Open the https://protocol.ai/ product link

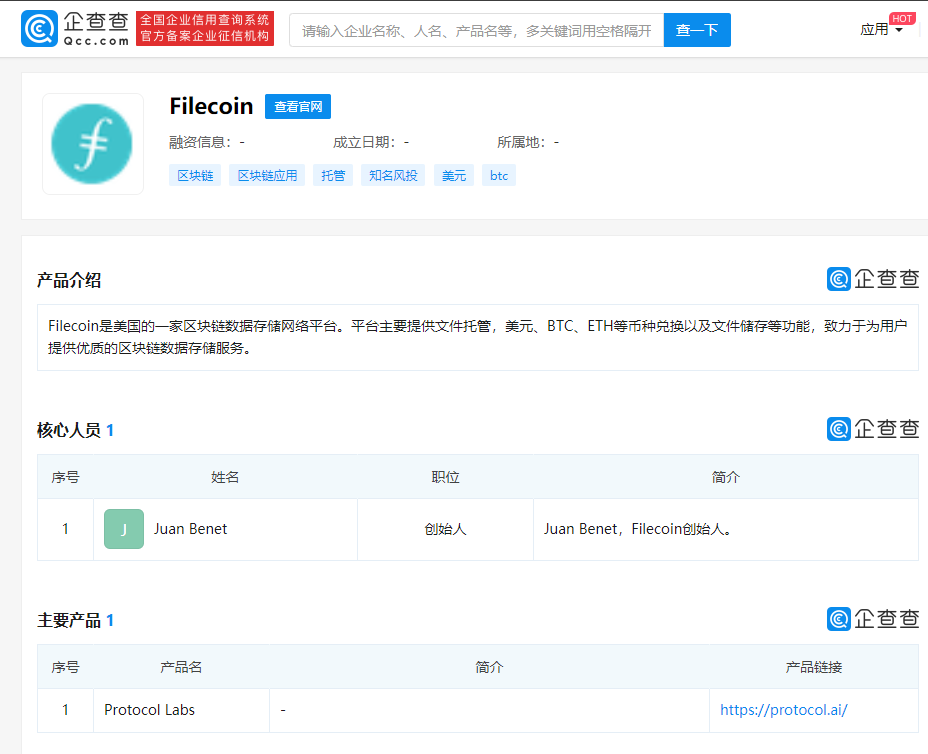pos(784,710)
